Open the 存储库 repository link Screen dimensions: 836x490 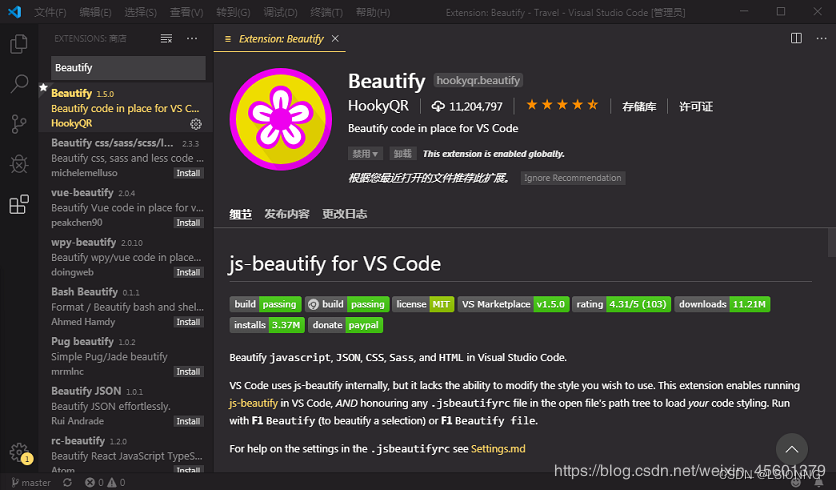click(x=639, y=107)
